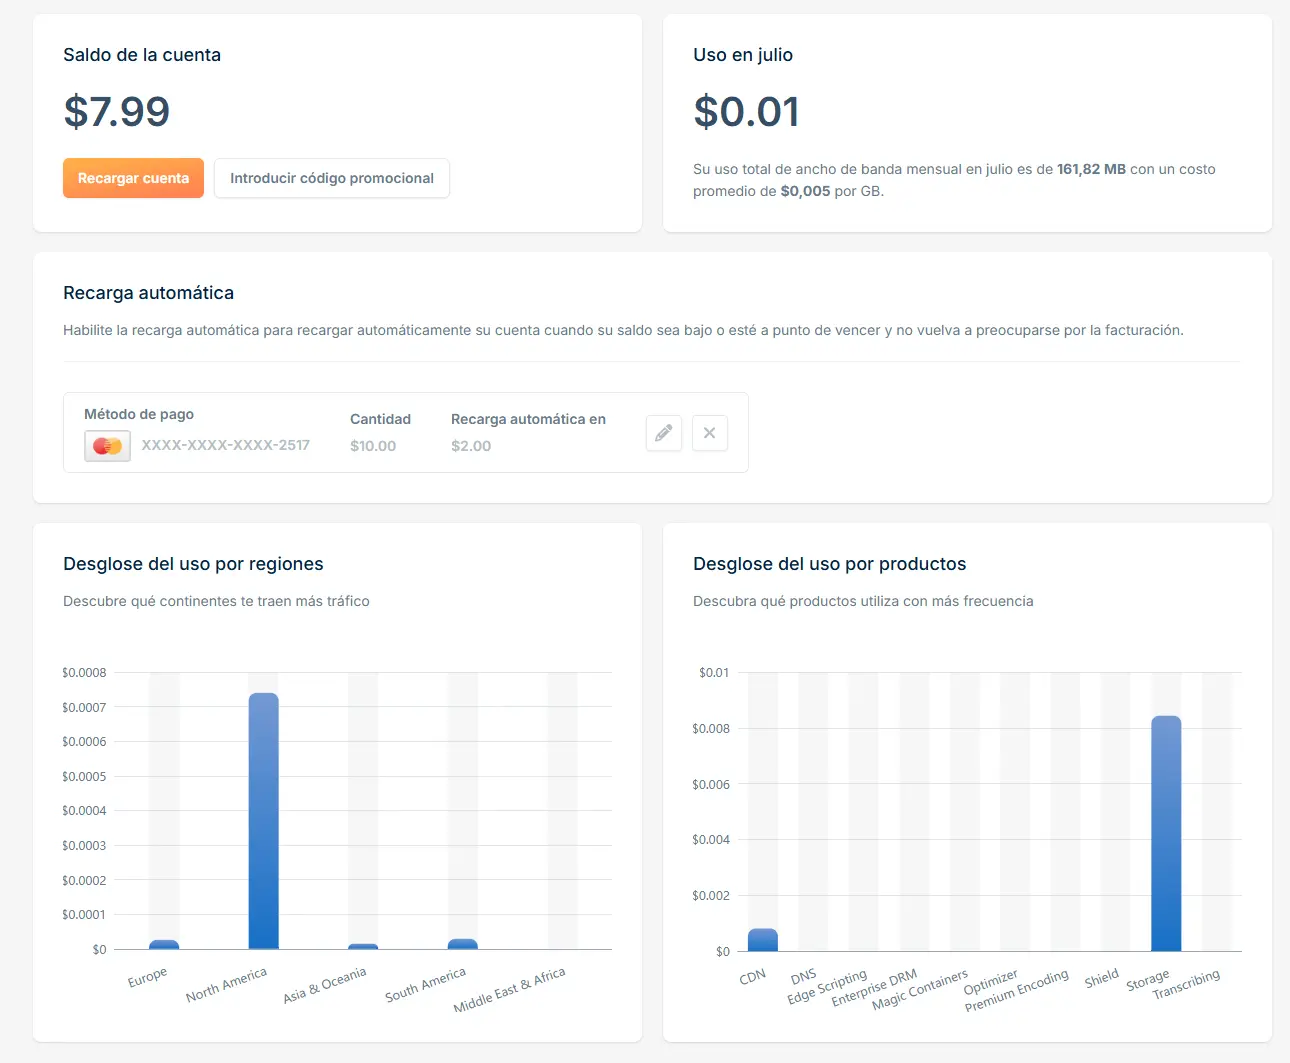Click the account balance $7.99
This screenshot has height=1063, width=1290.
117,111
